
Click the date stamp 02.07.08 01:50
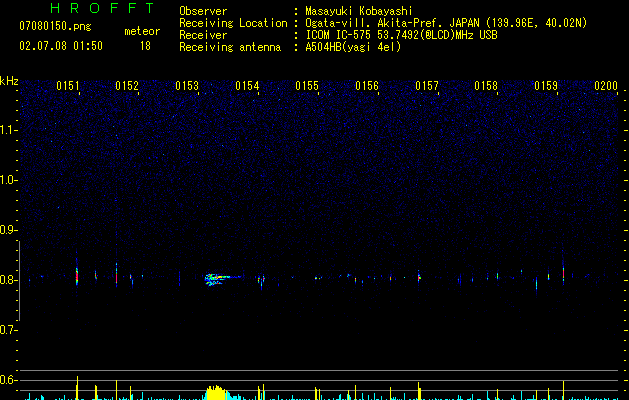pos(61,46)
